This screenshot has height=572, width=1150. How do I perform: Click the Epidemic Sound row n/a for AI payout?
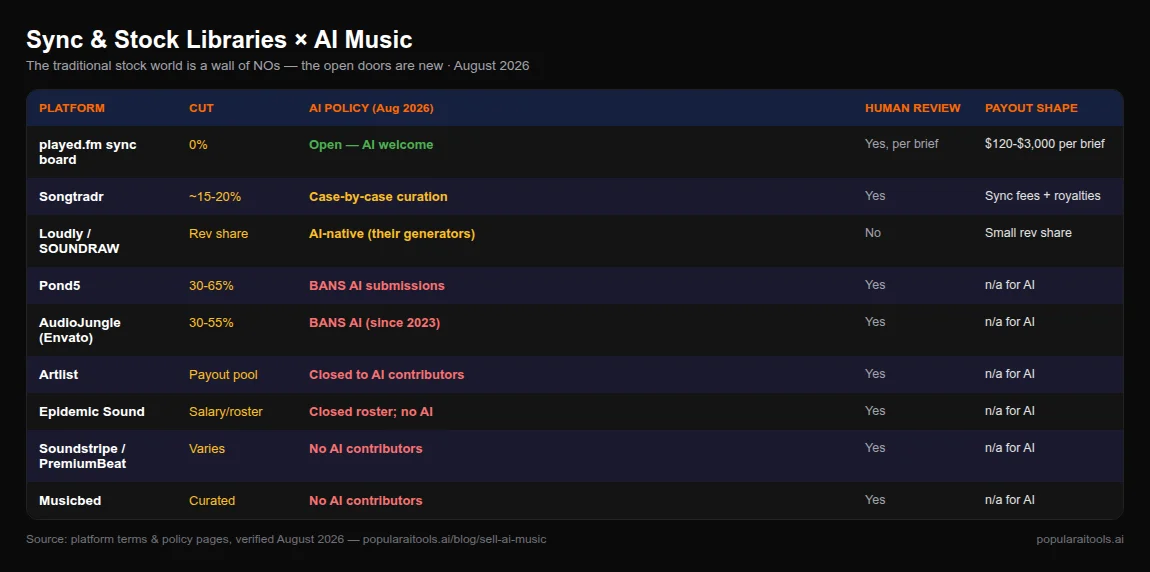tap(1010, 411)
